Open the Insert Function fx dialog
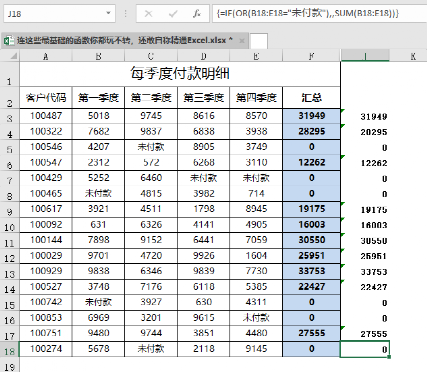This screenshot has height=372, width=427. click(x=197, y=14)
